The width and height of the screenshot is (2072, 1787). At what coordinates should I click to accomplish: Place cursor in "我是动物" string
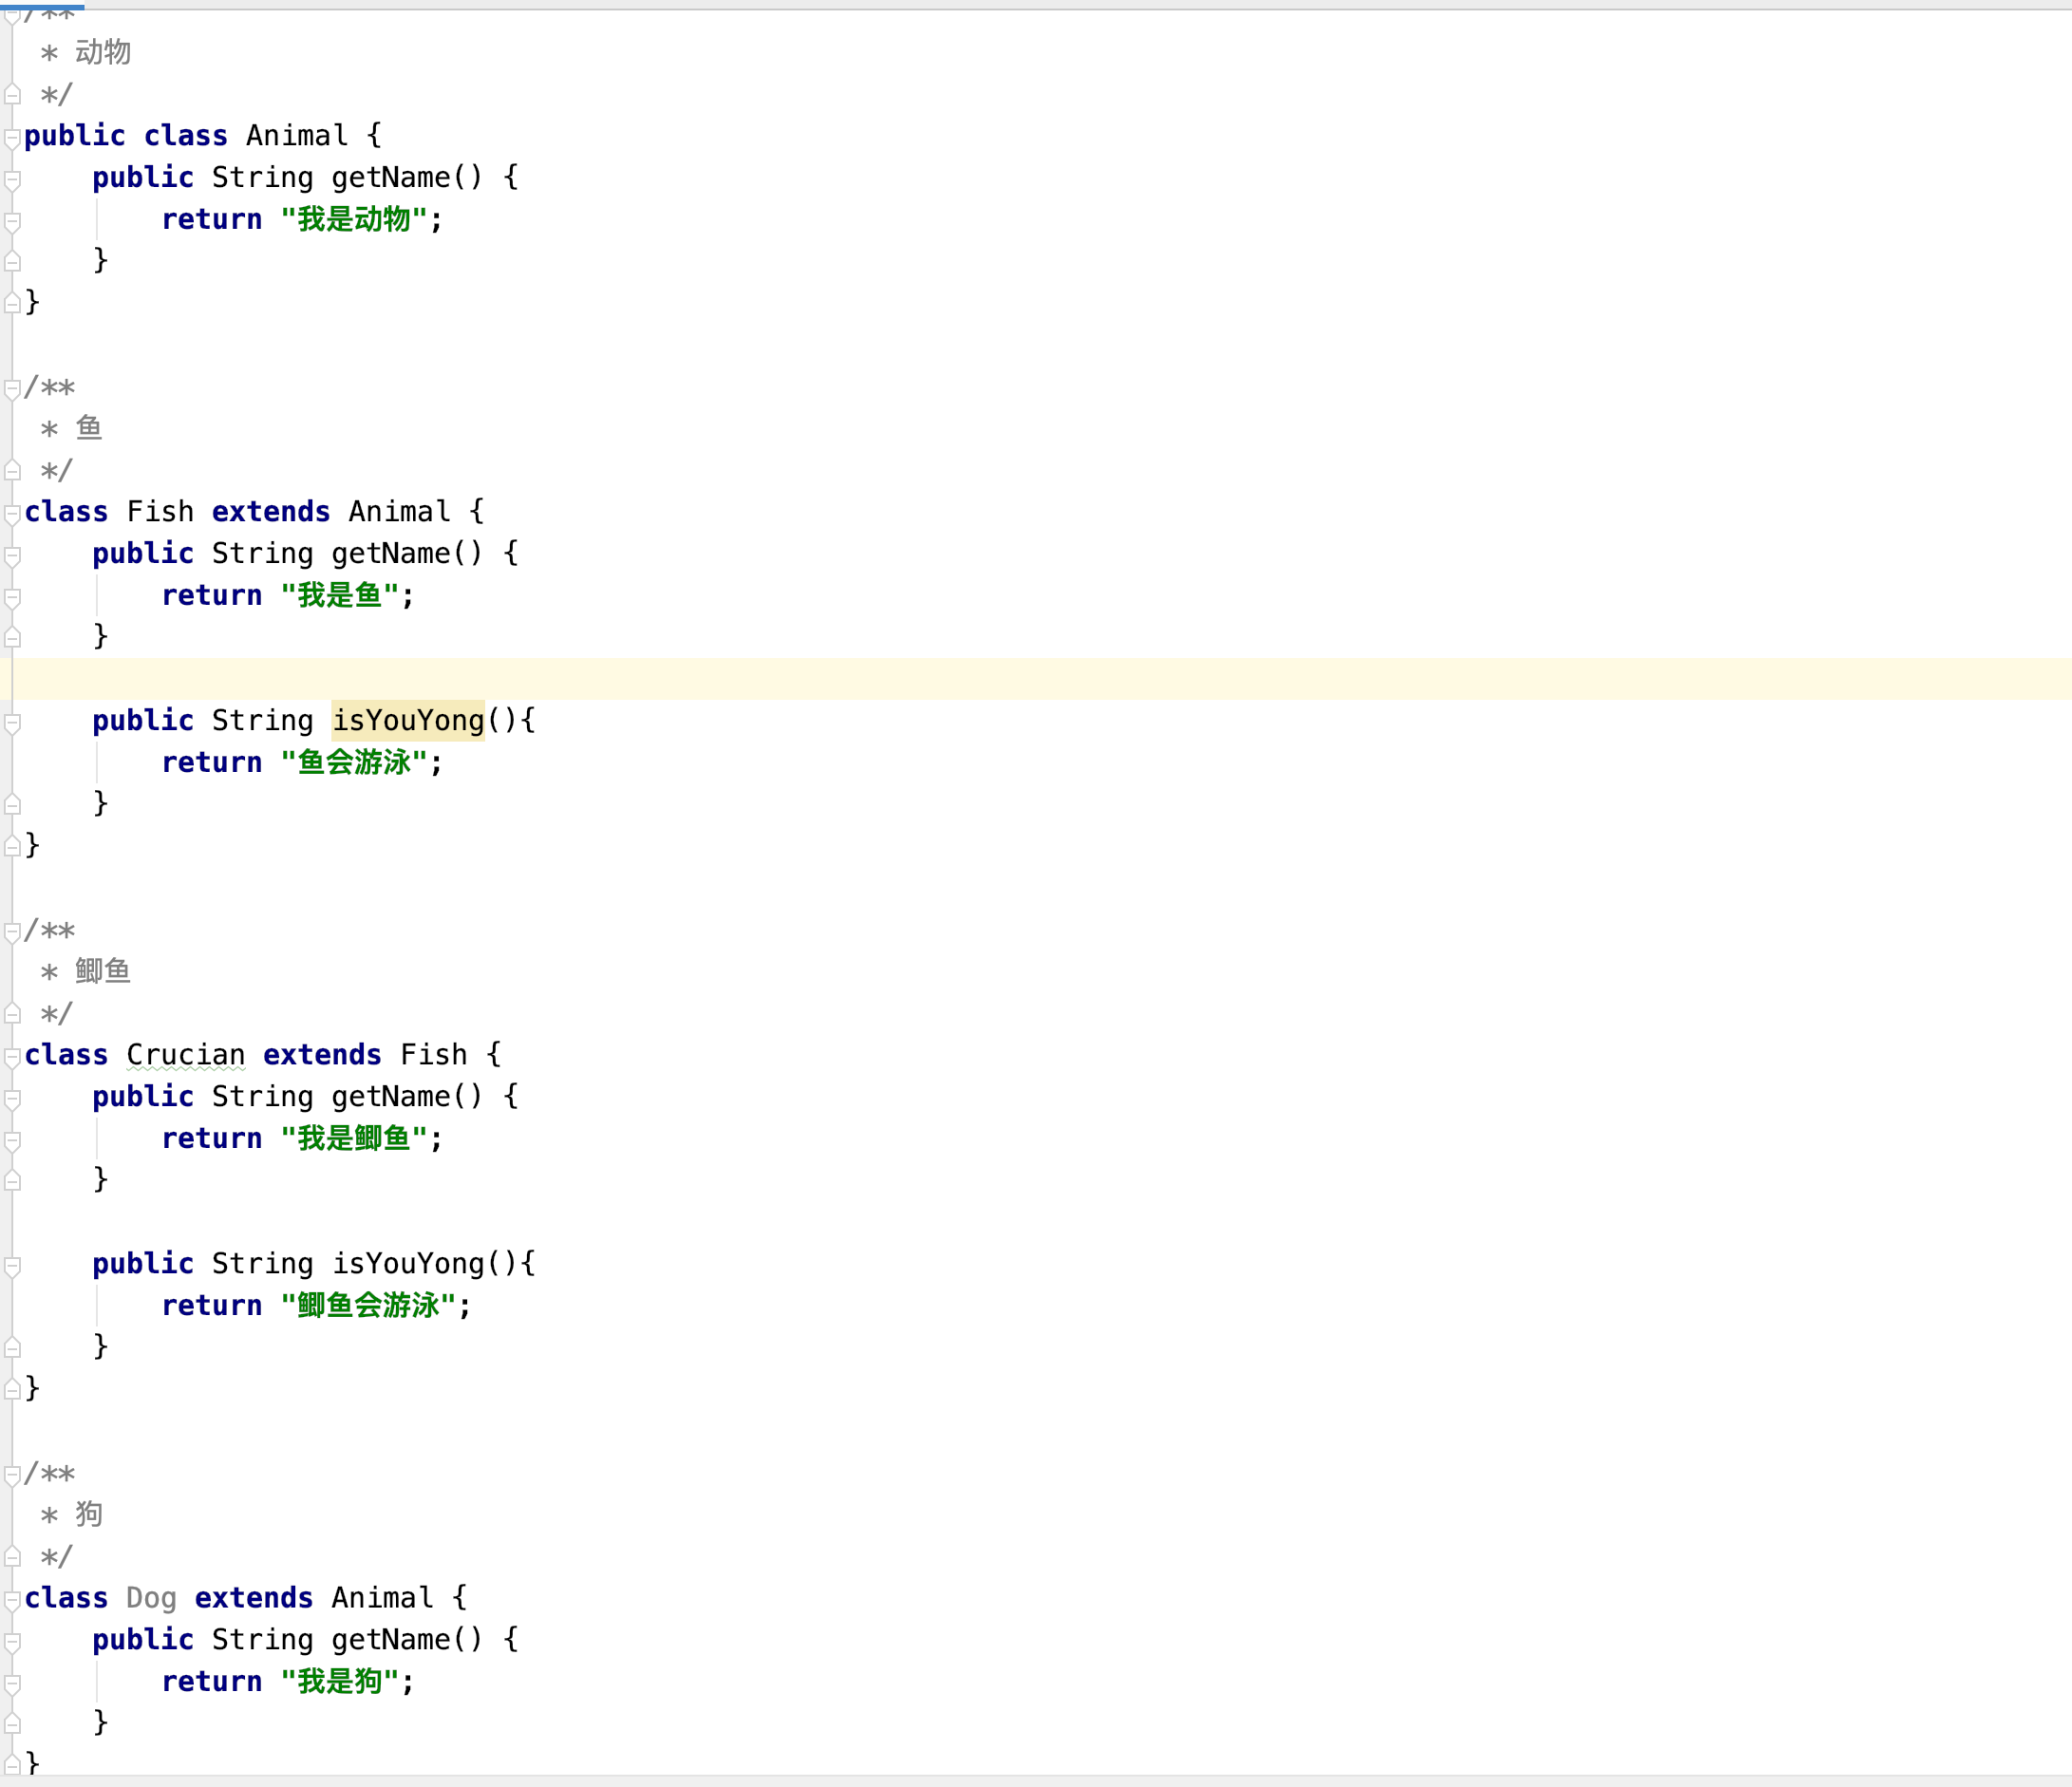354,219
